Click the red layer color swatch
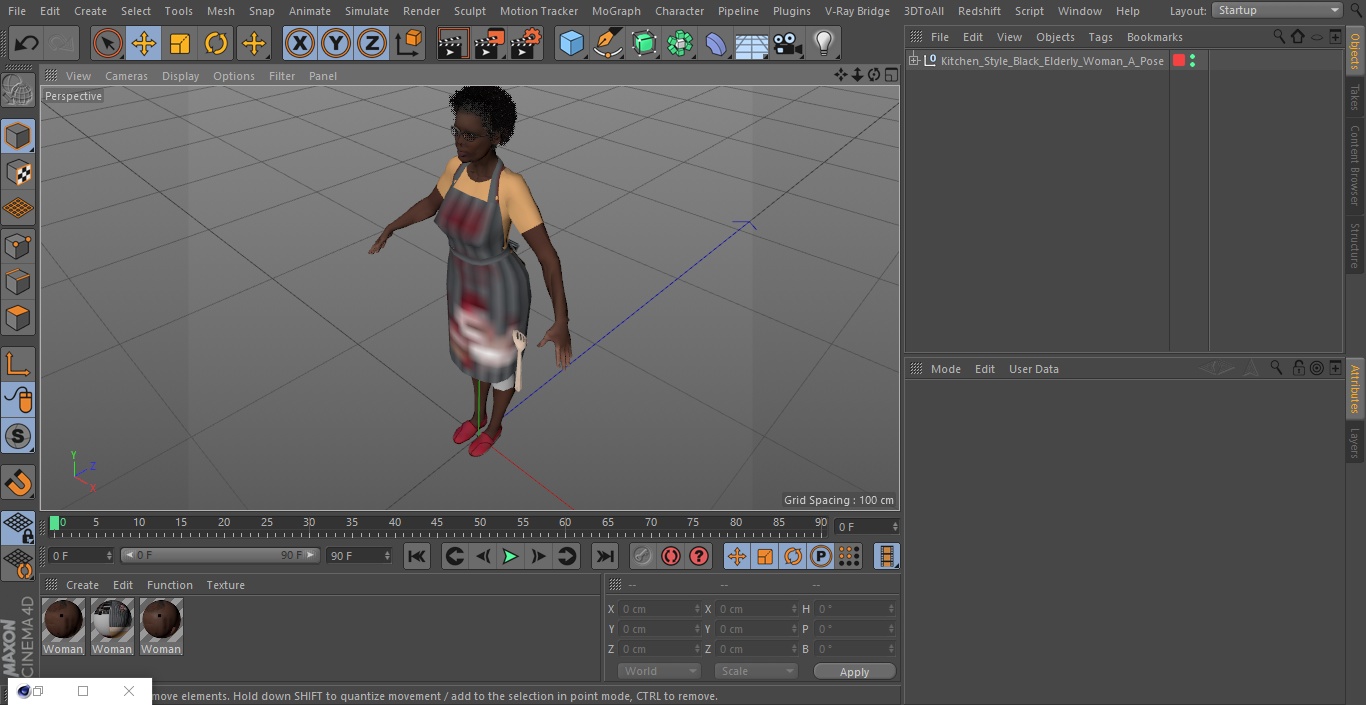This screenshot has width=1366, height=705. 1179,61
